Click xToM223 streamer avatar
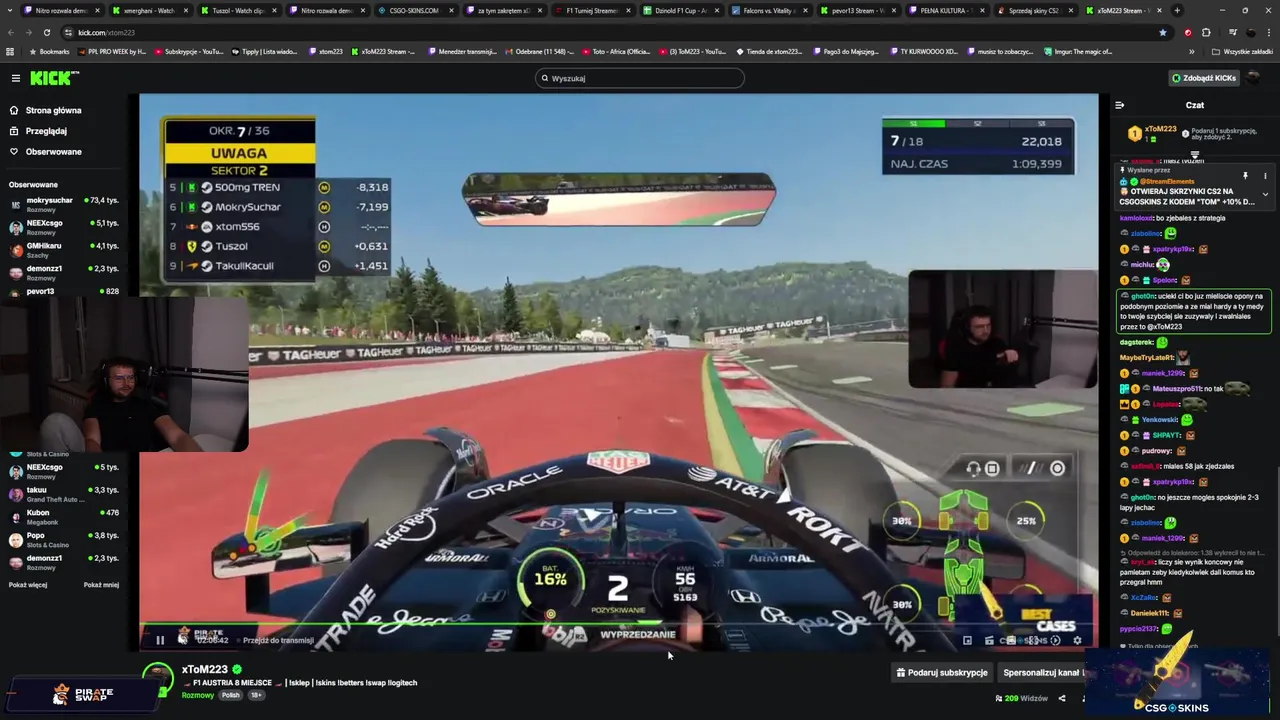The width and height of the screenshot is (1280, 720). pos(158,678)
